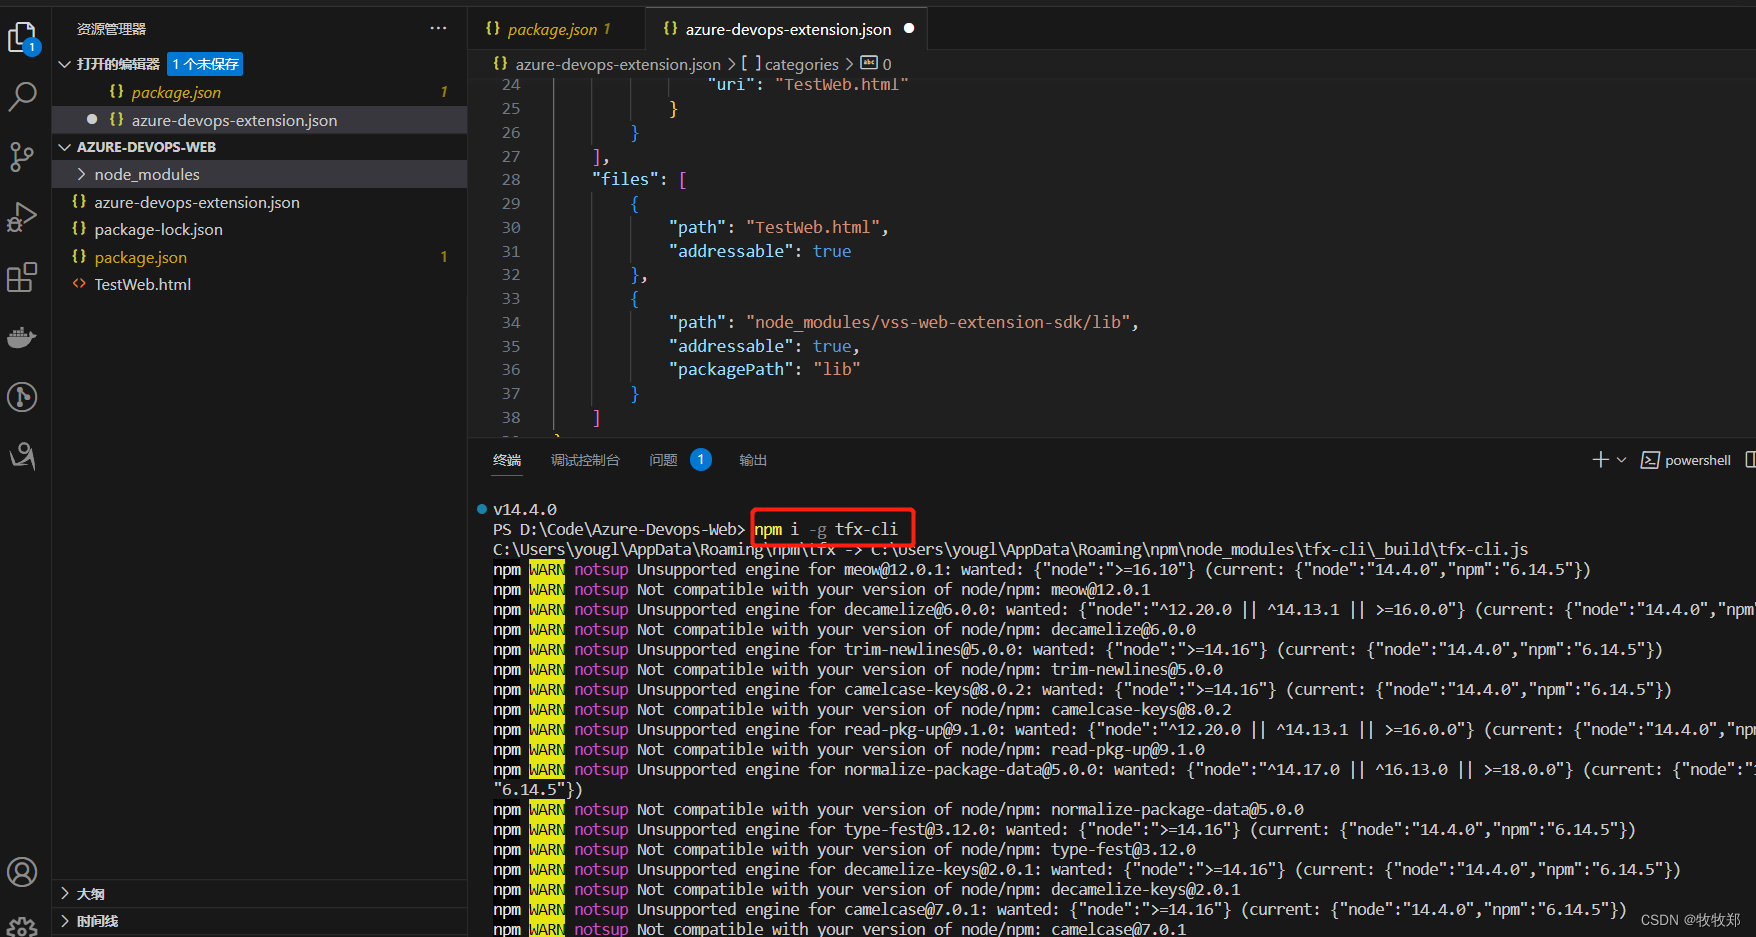The height and width of the screenshot is (937, 1756).
Task: Click the Explorer views more actions ellipsis
Action: tap(438, 28)
